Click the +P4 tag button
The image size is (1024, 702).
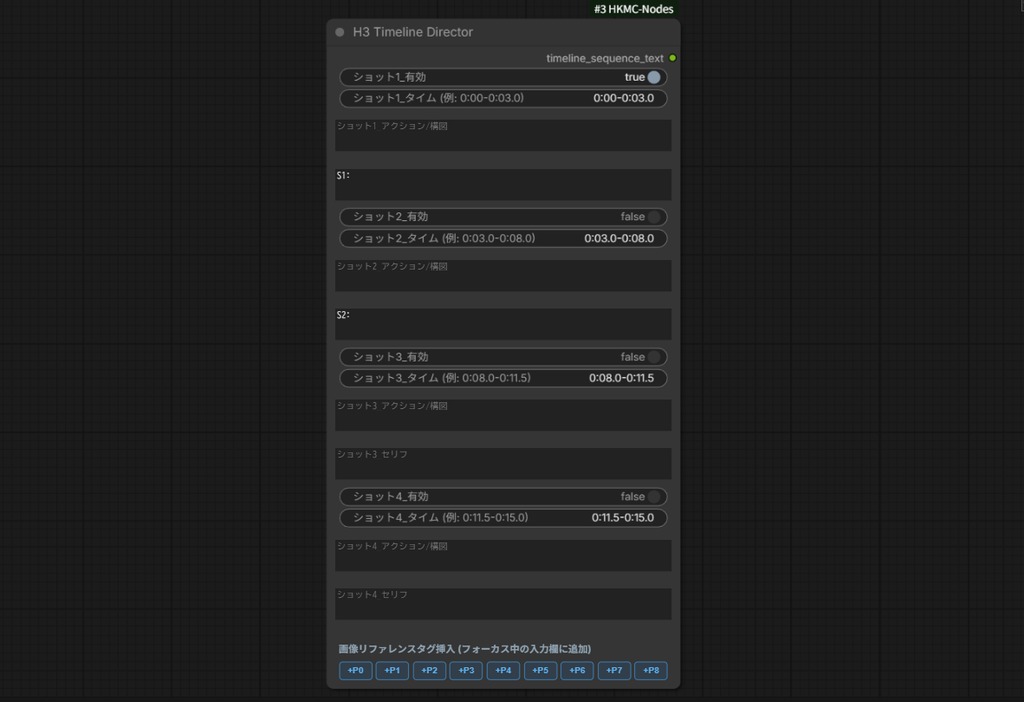coord(503,671)
